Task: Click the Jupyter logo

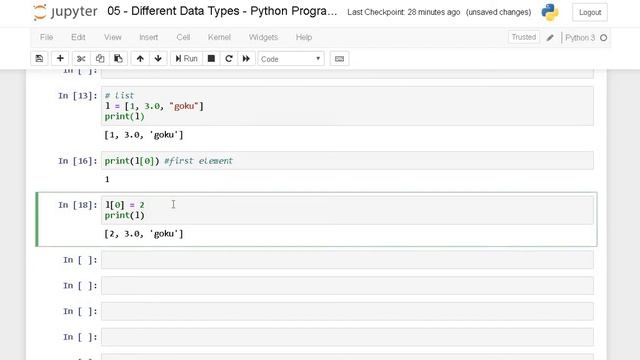Action: pyautogui.click(x=65, y=12)
